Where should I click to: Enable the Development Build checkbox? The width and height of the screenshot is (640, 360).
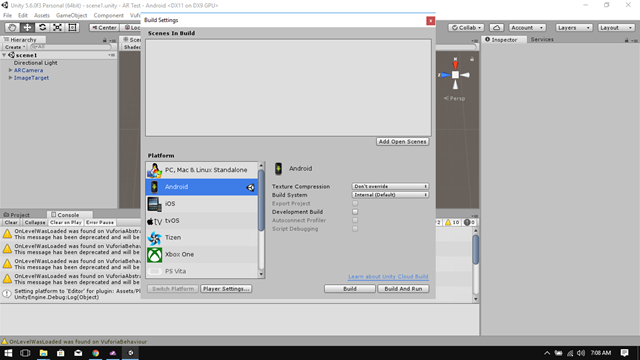355,212
